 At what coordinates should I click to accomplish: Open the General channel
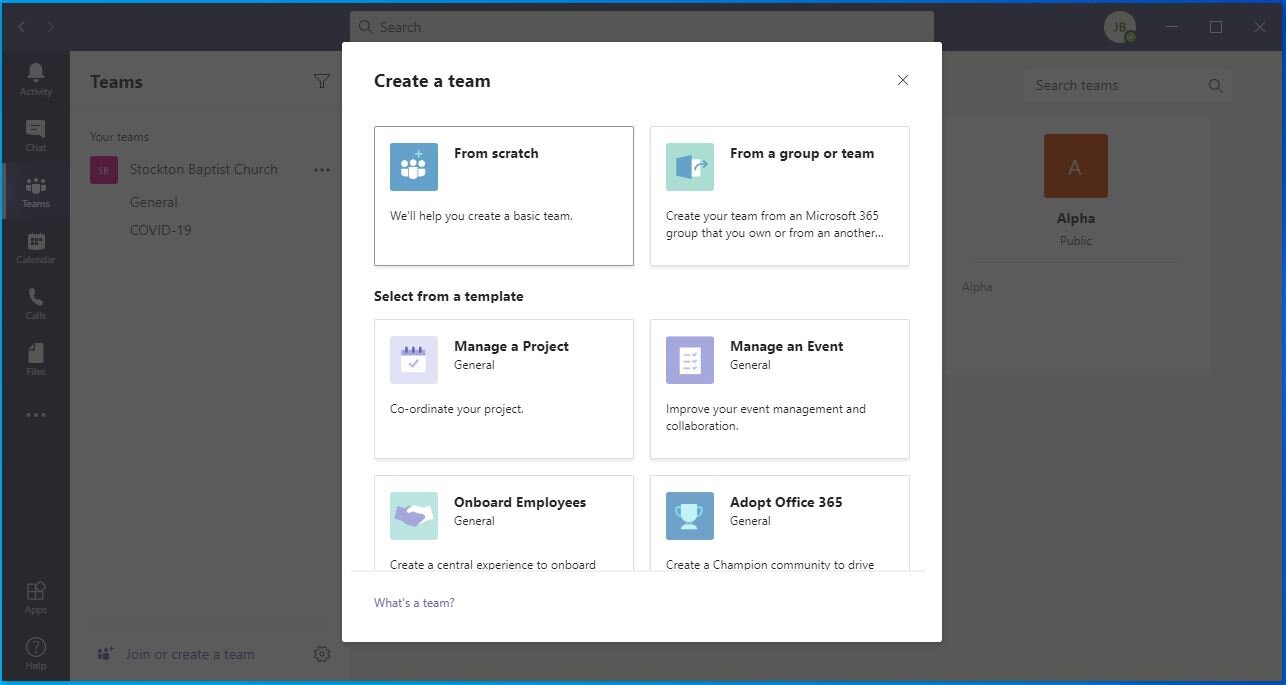154,202
